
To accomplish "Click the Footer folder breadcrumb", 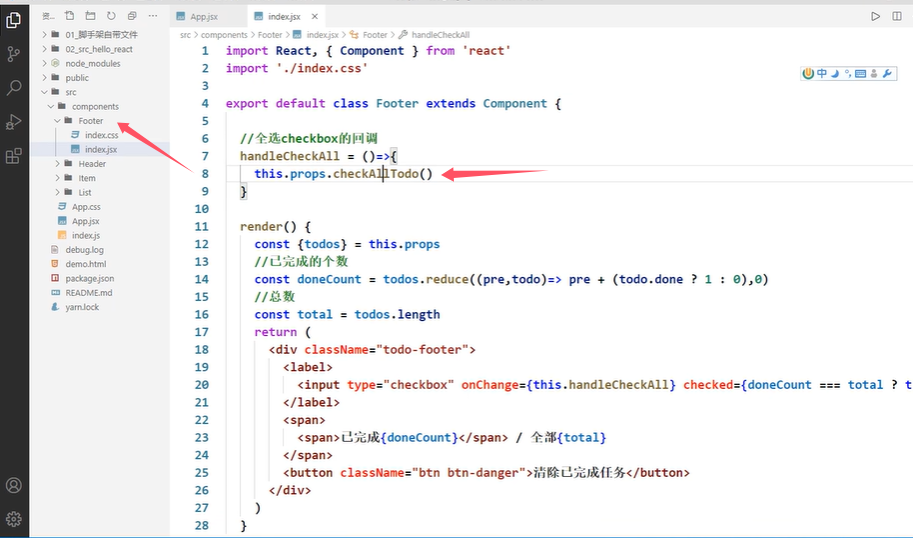I will coord(270,35).
